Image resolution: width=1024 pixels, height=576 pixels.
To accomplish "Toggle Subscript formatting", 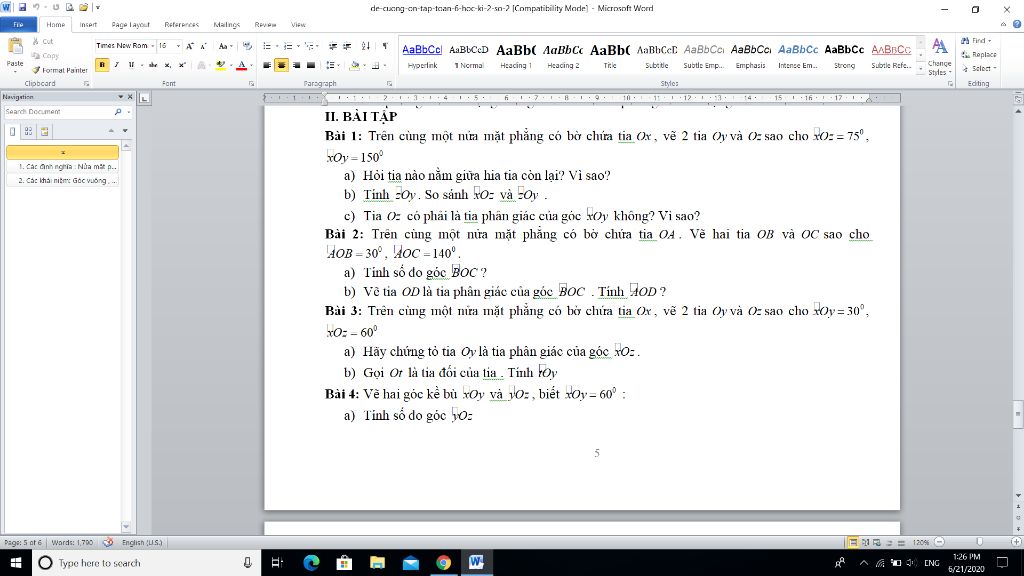I will pyautogui.click(x=168, y=65).
